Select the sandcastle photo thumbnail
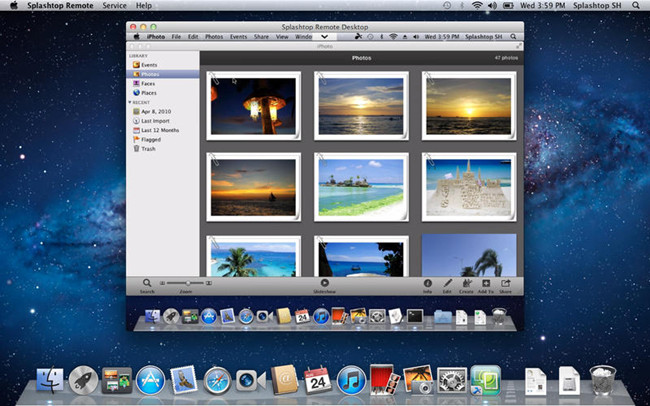Screen dimensions: 650x406 (469, 187)
